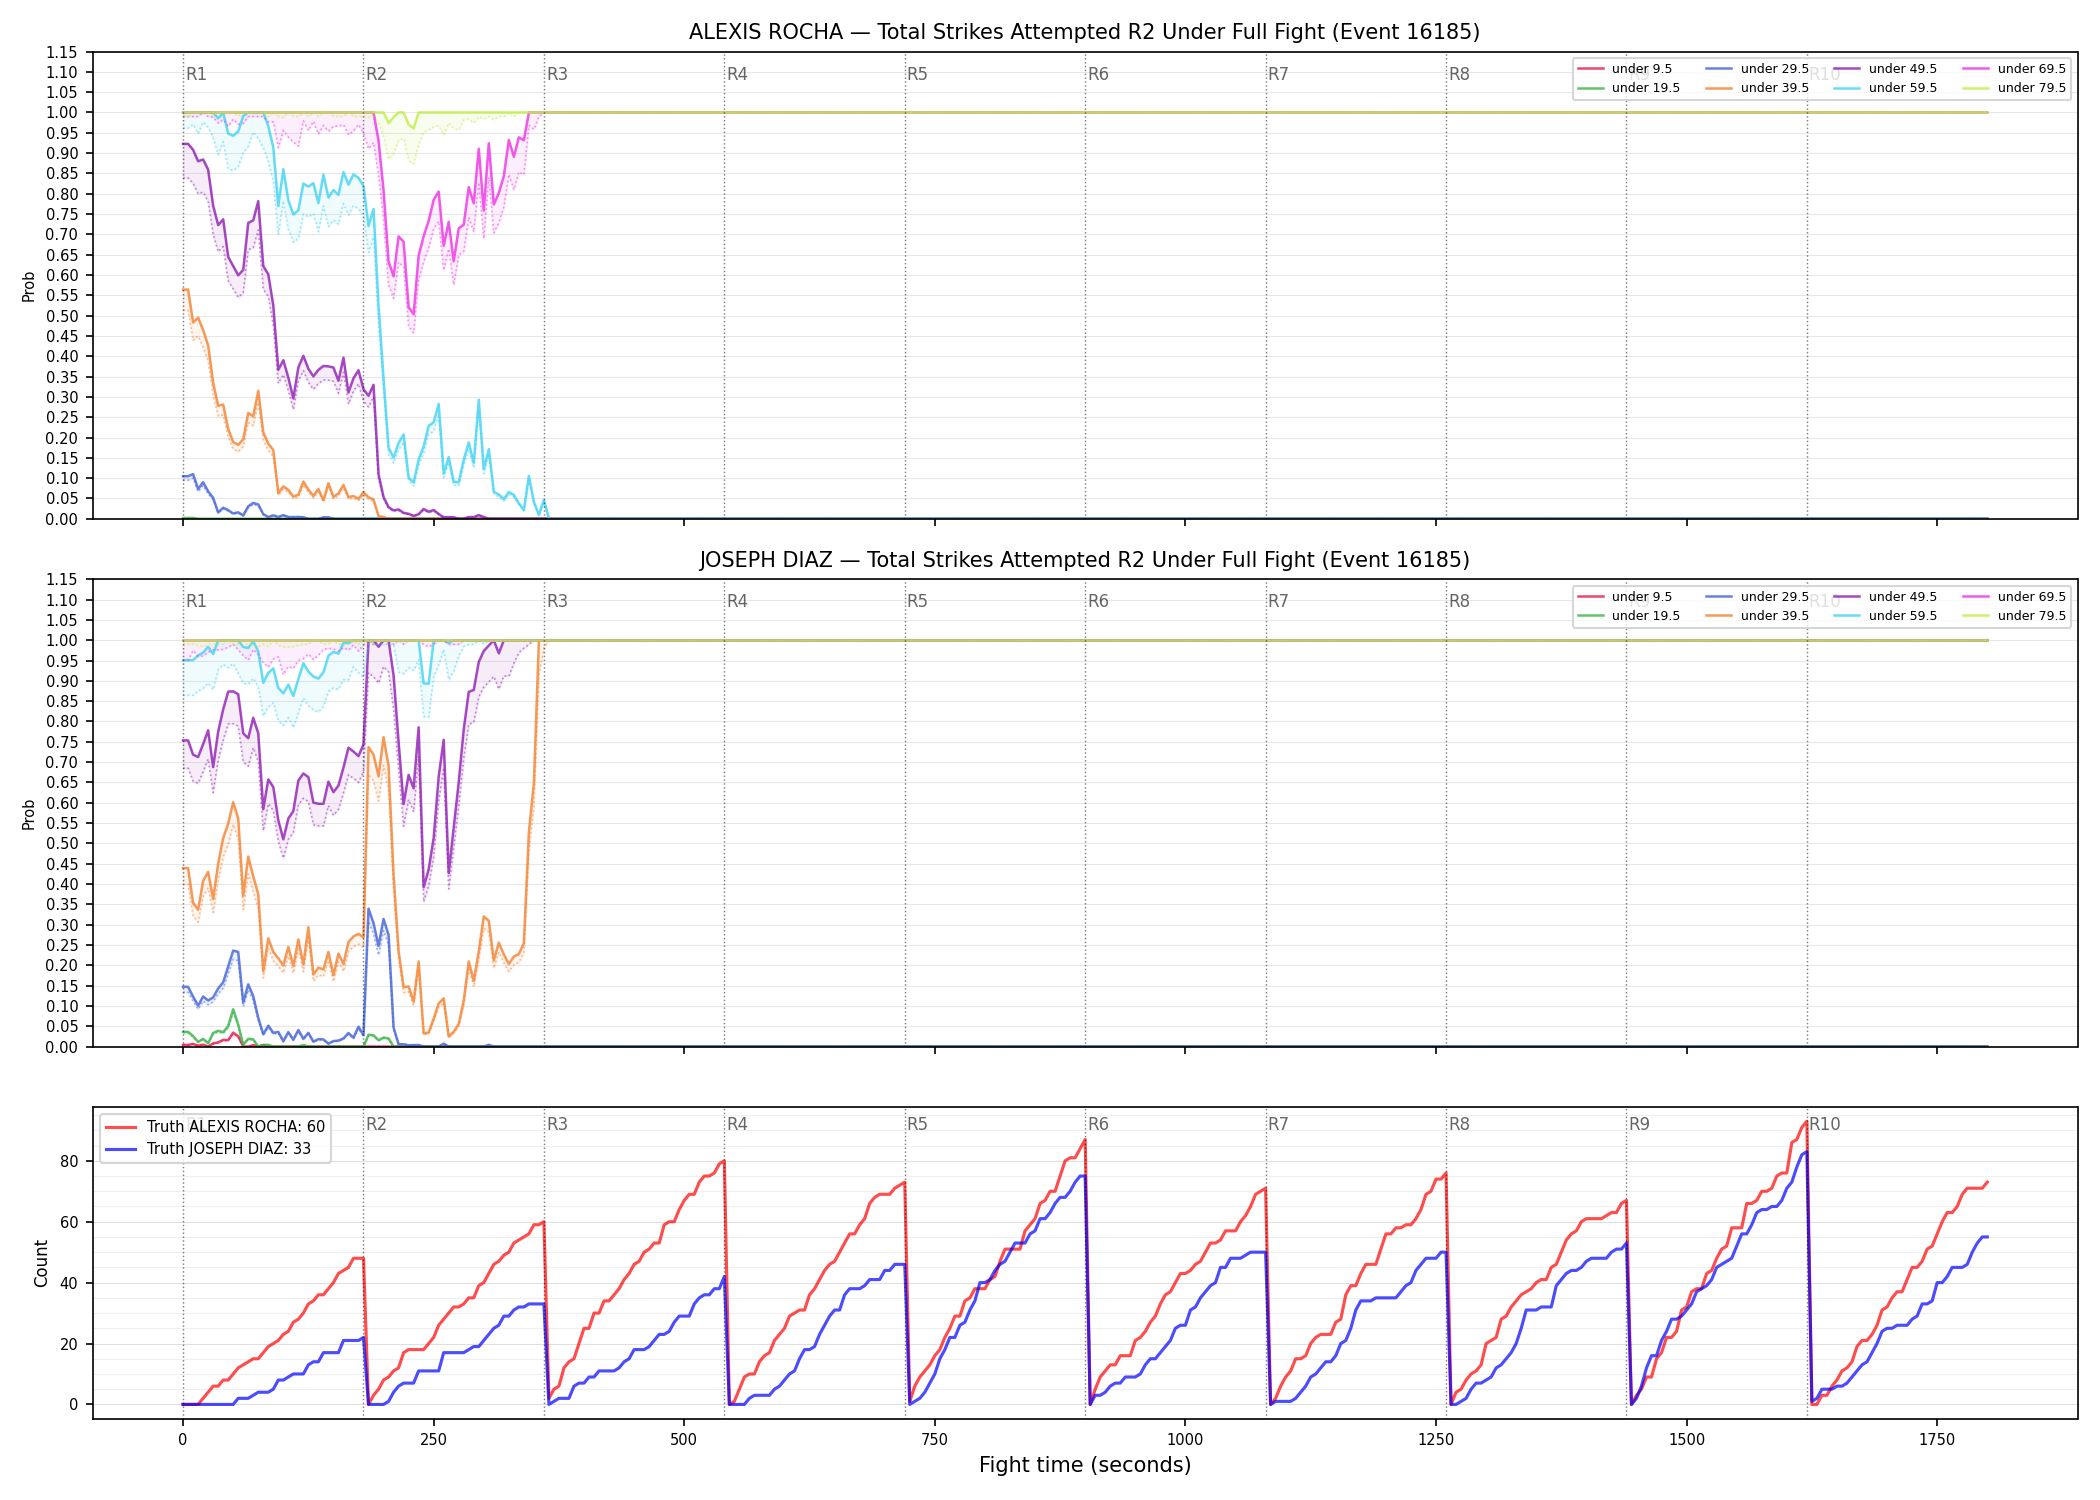Click the ALEXIS ROCHA chart title
2100x1500 pixels.
tap(1084, 32)
